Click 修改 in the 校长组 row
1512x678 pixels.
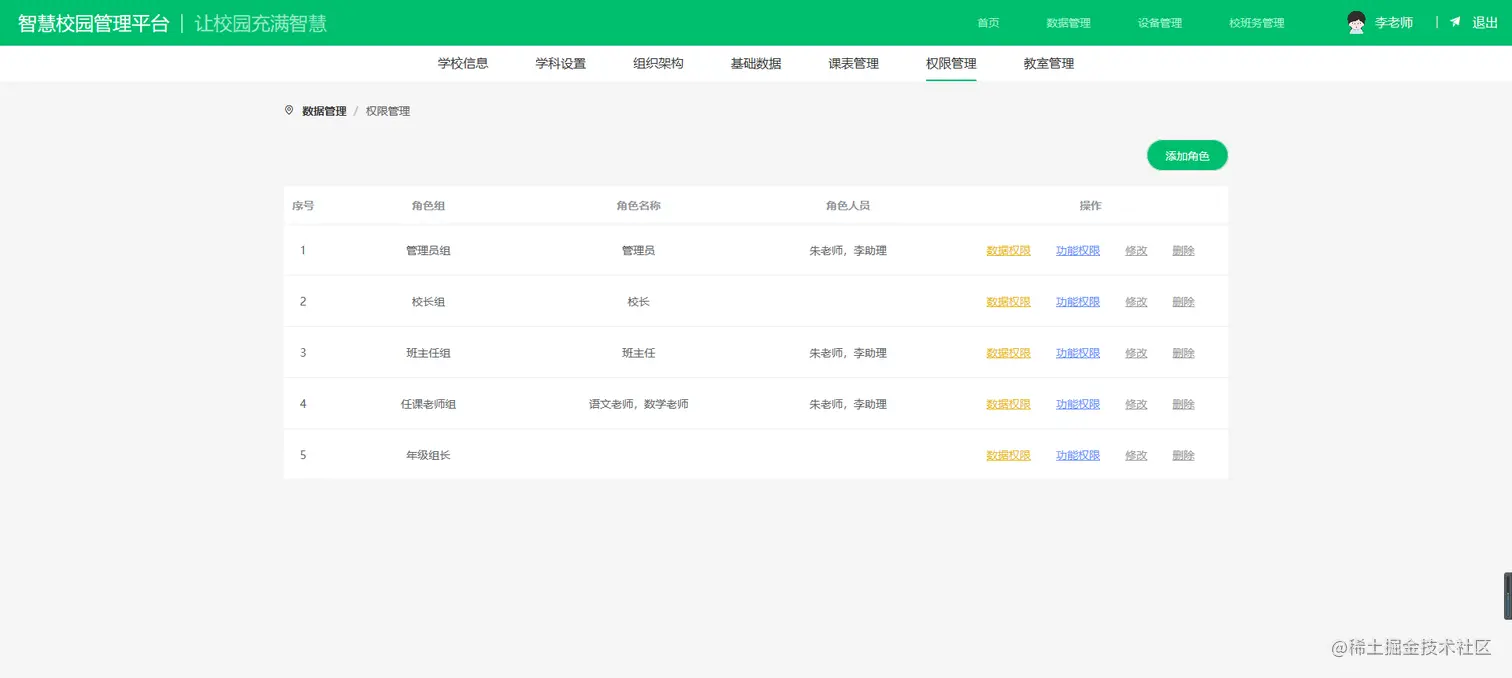pyautogui.click(x=1136, y=302)
